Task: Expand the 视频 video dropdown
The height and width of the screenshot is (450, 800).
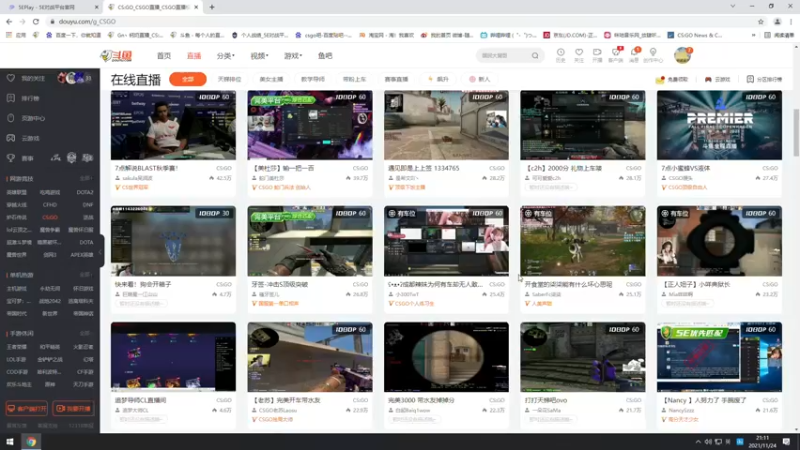Action: click(x=259, y=56)
